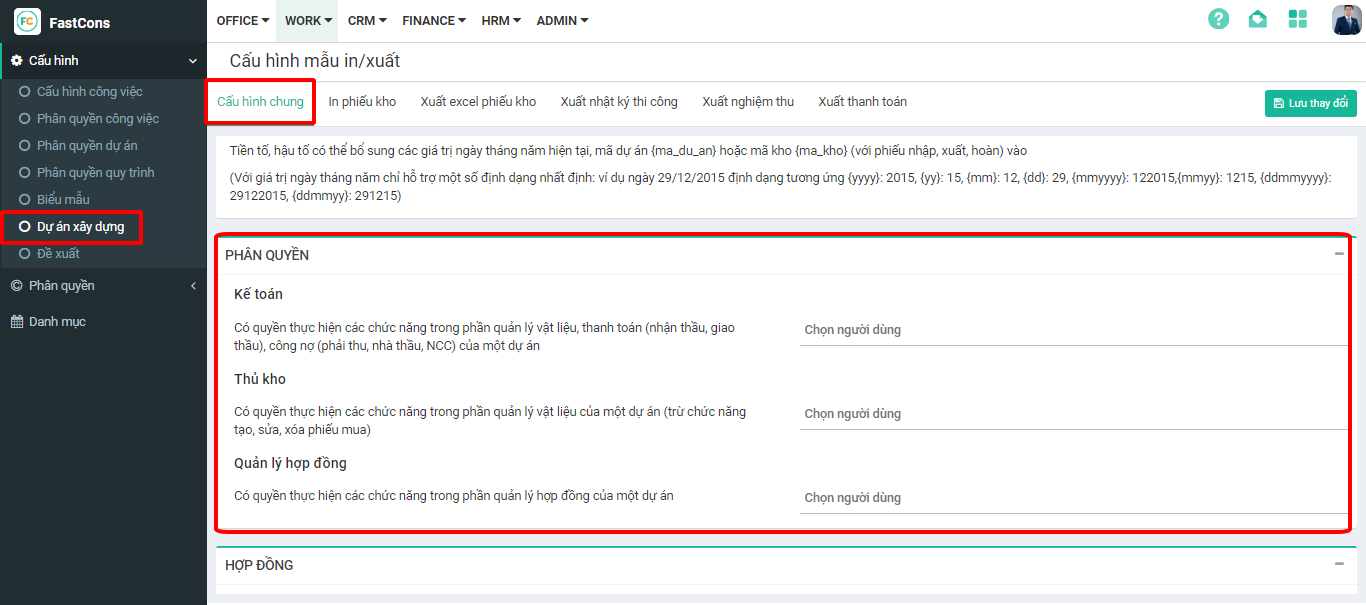Open the ADMIN dropdown menu

[x=562, y=21]
